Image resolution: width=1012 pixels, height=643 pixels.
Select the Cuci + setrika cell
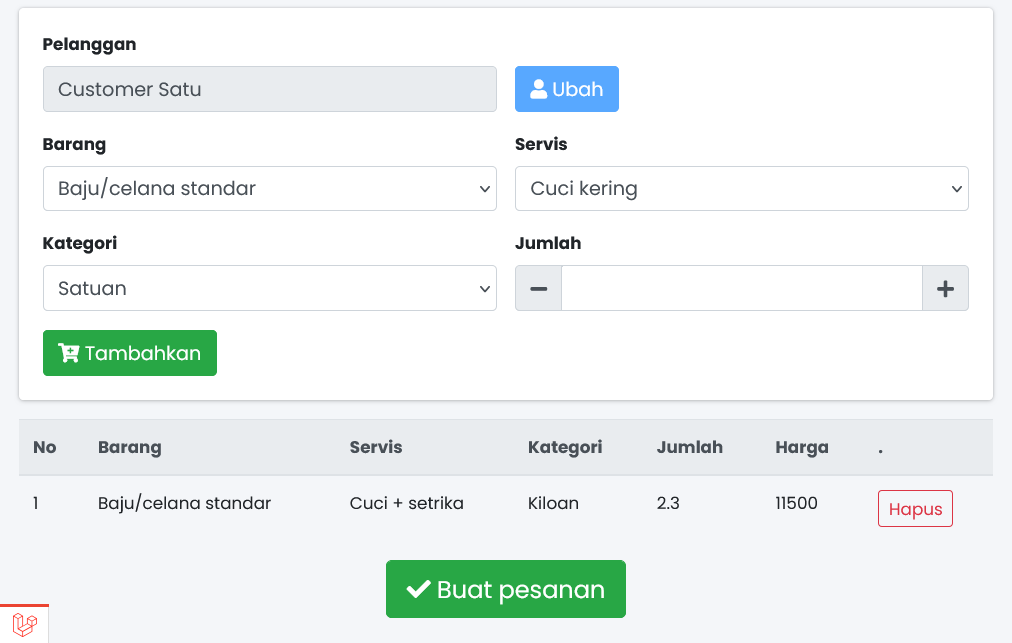[x=406, y=503]
